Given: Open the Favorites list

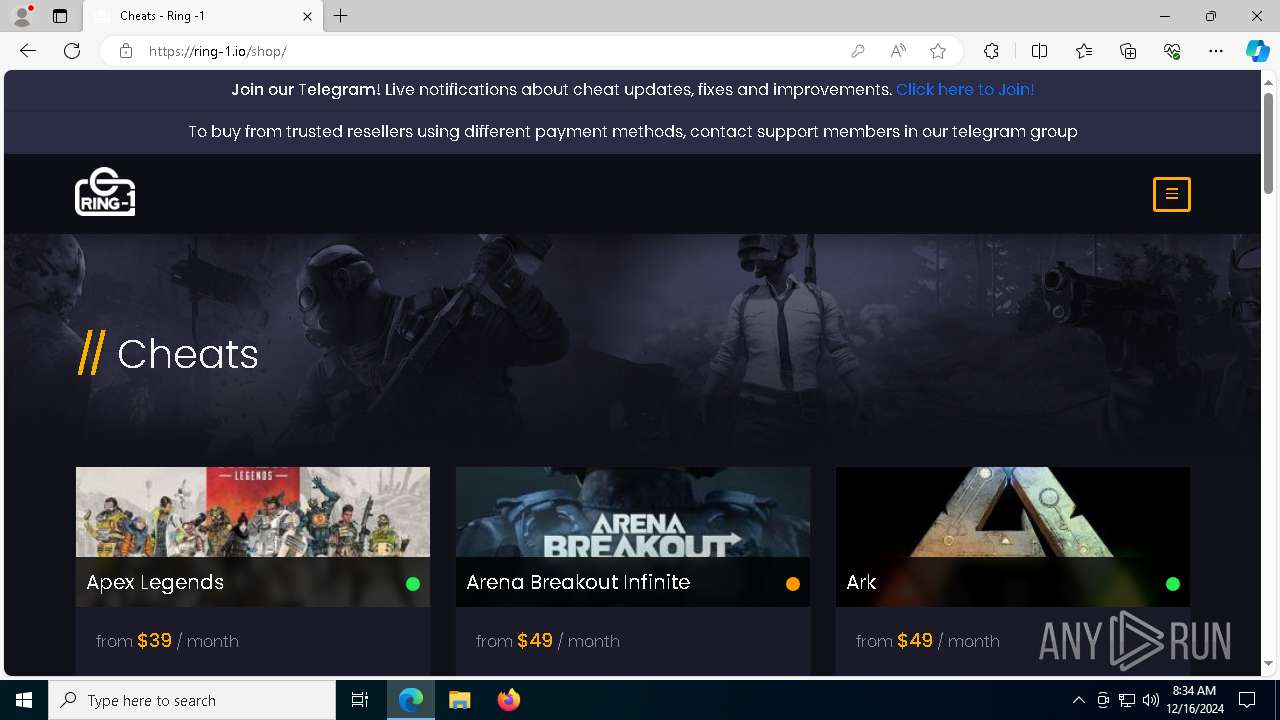Looking at the screenshot, I should point(1084,51).
